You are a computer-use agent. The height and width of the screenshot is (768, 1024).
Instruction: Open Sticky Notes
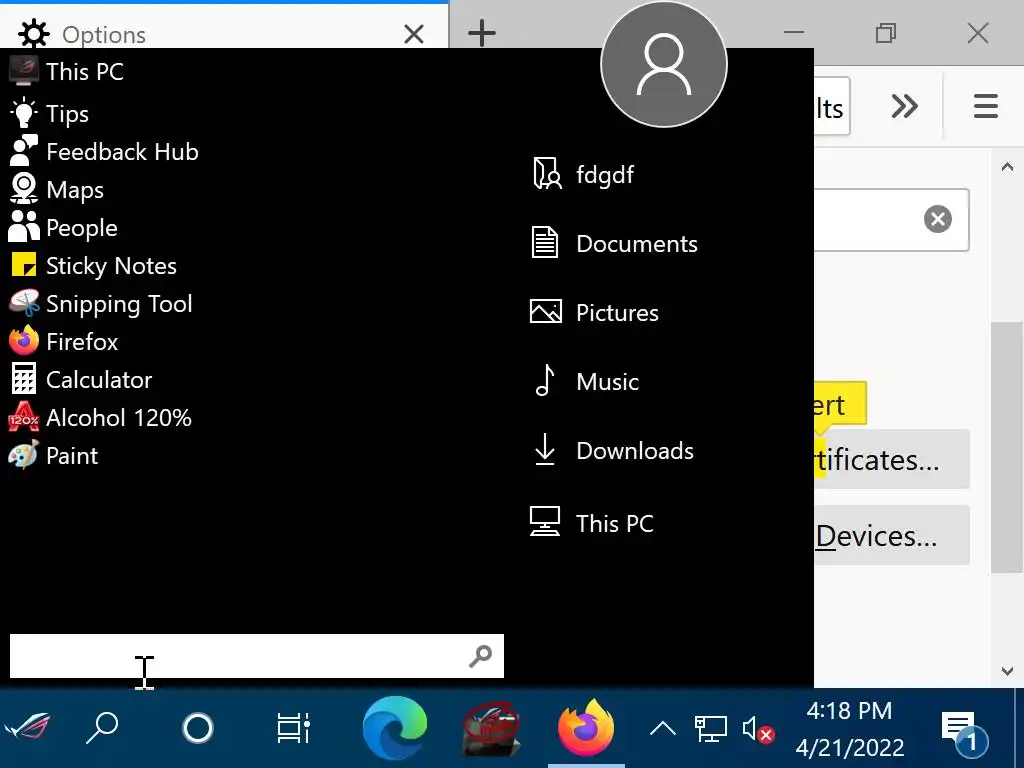[93, 265]
